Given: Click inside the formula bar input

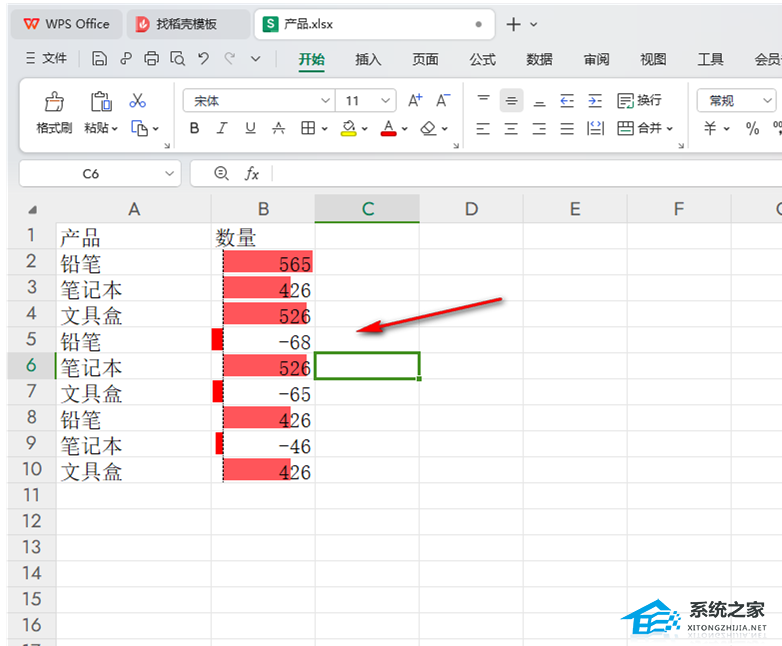Looking at the screenshot, I should tap(526, 174).
